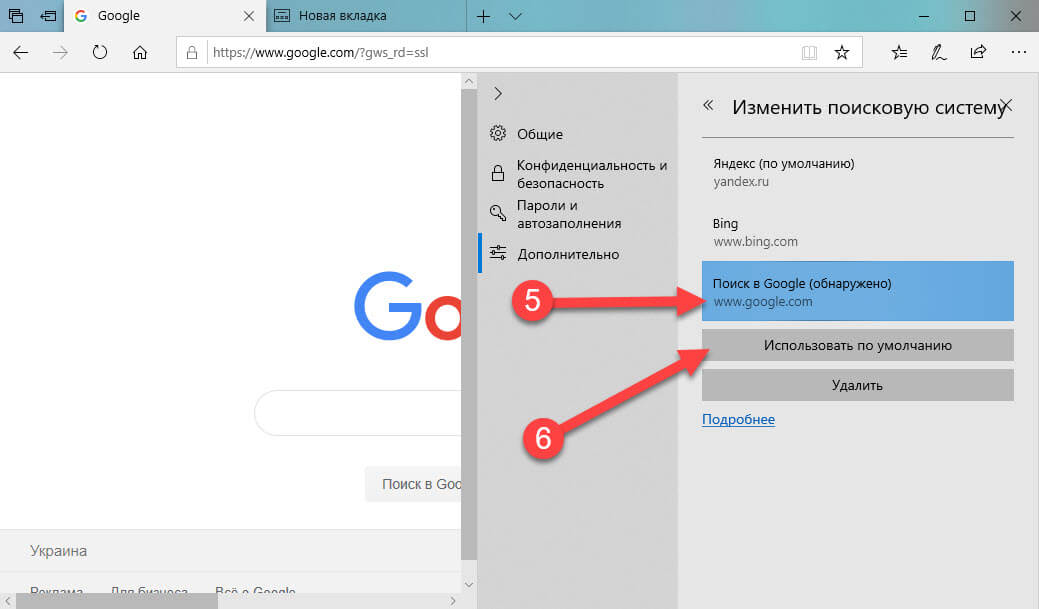Image resolution: width=1039 pixels, height=609 pixels.
Task: Go back with the double chevron
Action: 708,105
